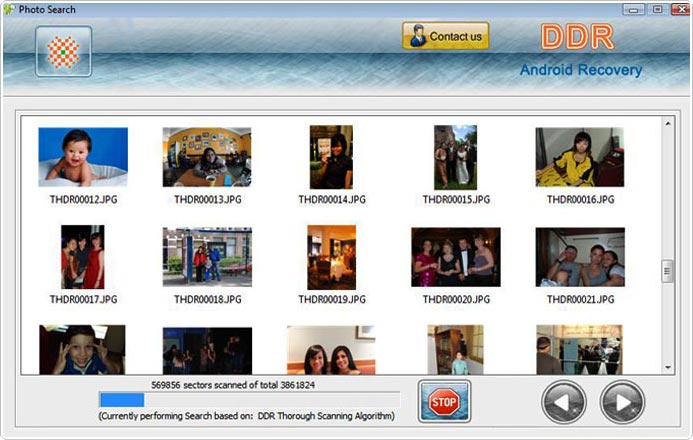Viewport: 693px width, 440px height.
Task: Click the THDR00015.JPG file name
Action: (456, 200)
